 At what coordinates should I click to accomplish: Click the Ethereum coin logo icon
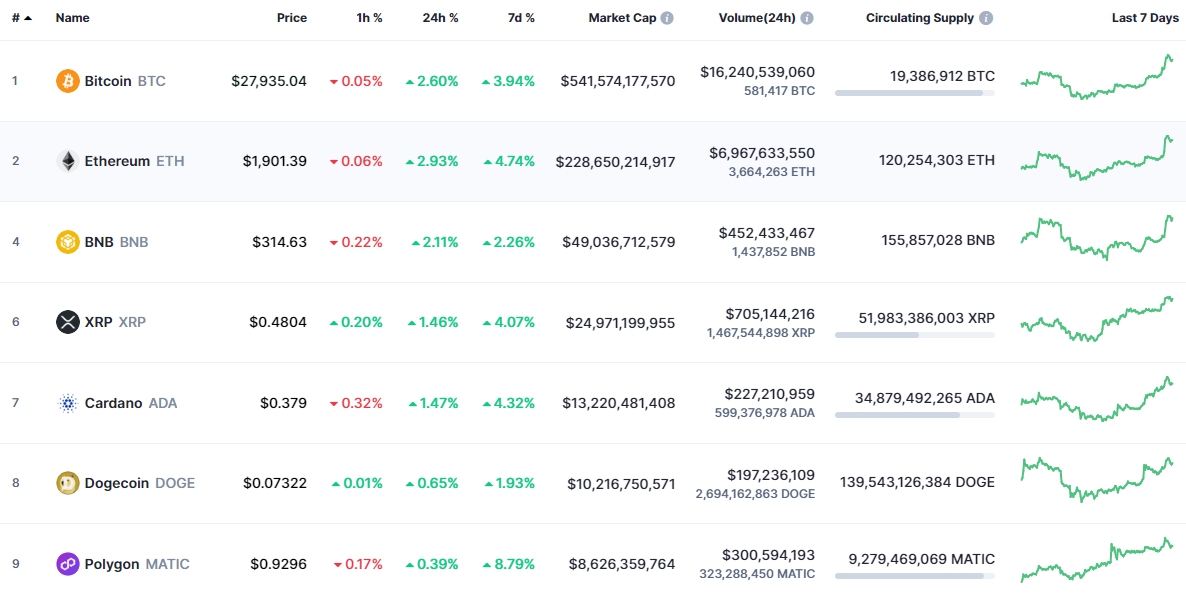[x=67, y=161]
